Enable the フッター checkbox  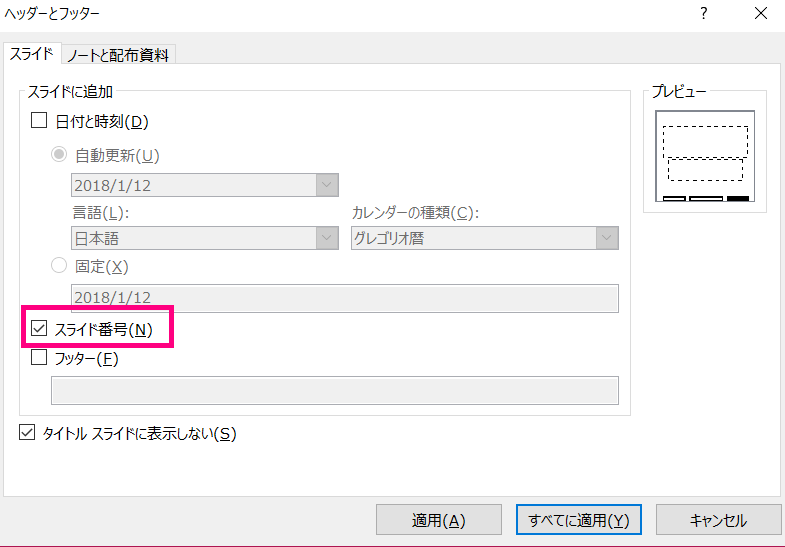pyautogui.click(x=39, y=357)
